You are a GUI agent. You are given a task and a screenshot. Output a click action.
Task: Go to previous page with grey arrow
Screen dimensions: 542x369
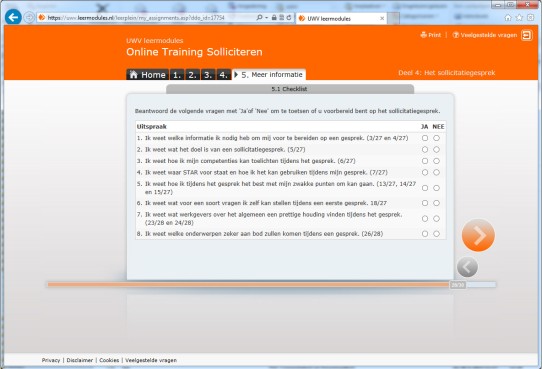coord(467,267)
